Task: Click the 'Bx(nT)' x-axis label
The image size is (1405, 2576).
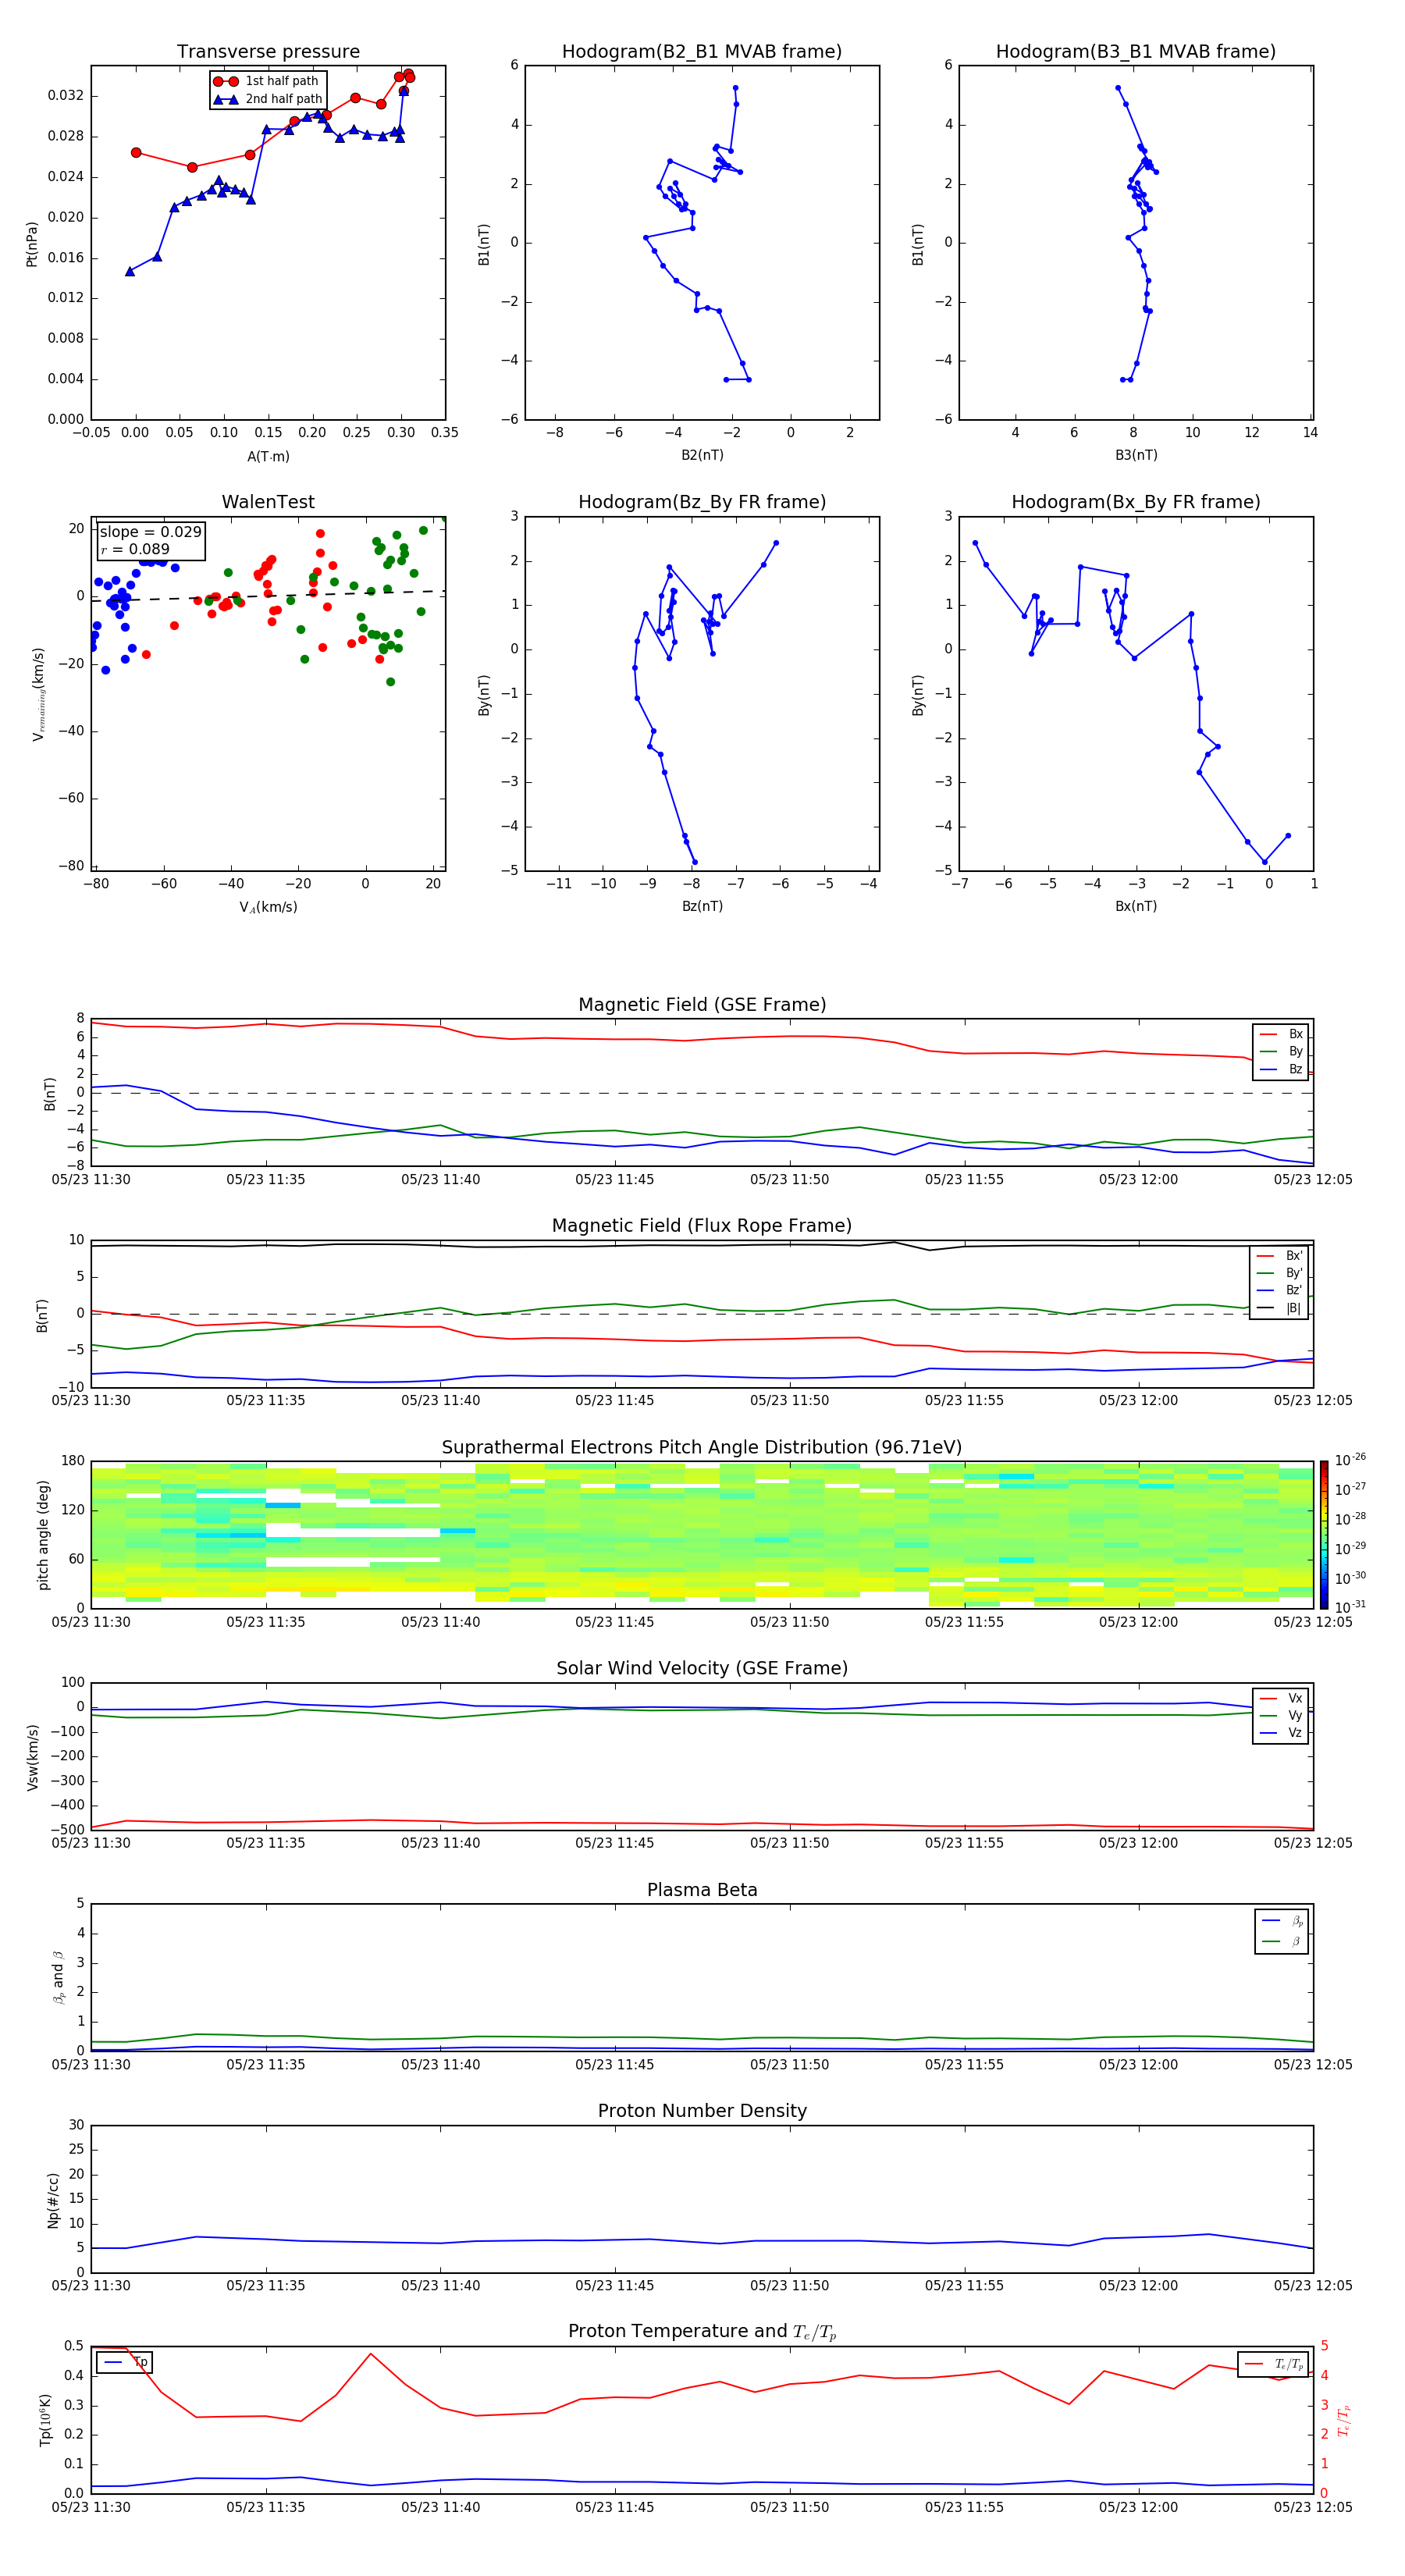Action: click(x=1136, y=906)
